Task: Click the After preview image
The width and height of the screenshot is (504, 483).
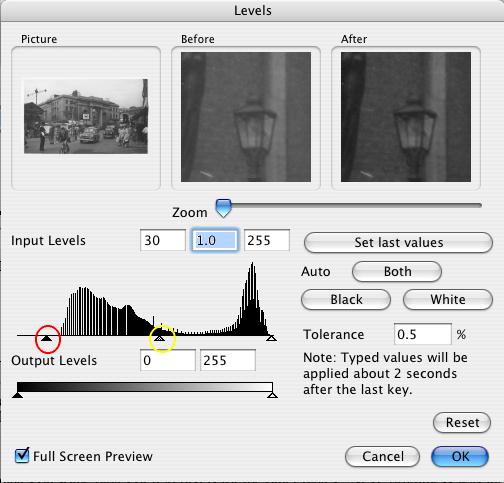Action: (406, 117)
